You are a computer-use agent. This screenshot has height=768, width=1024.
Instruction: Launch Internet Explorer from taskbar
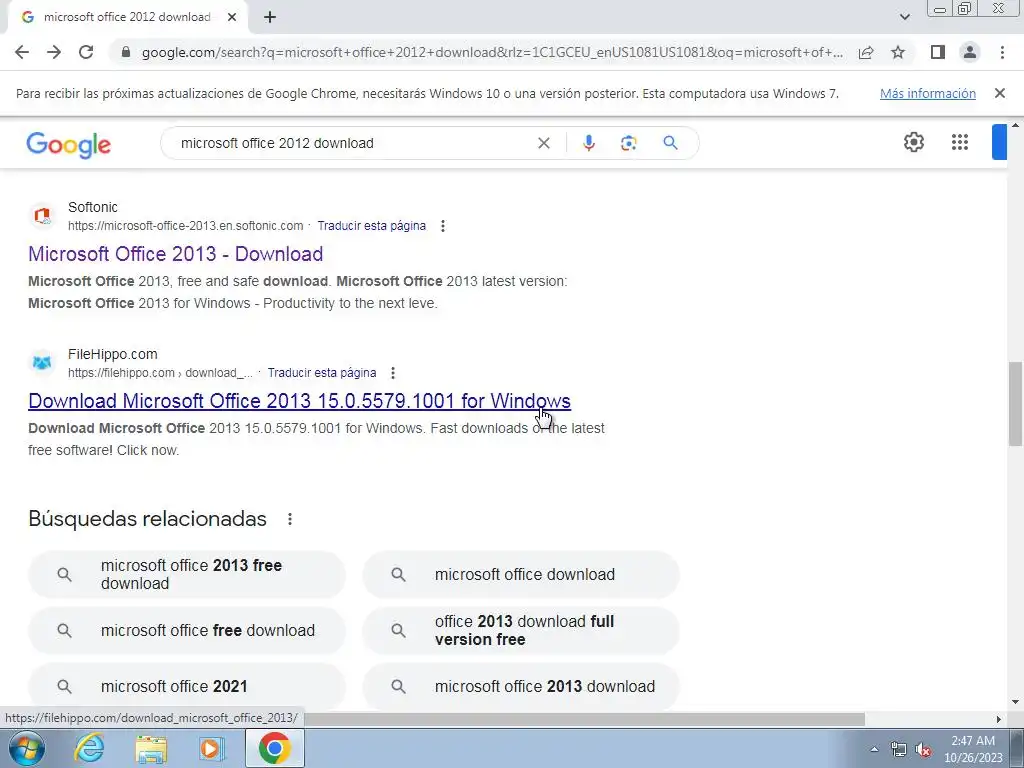pyautogui.click(x=89, y=748)
